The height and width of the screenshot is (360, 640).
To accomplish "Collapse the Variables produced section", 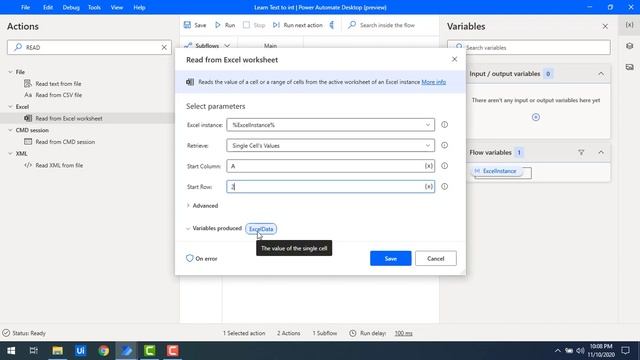I will click(x=188, y=229).
